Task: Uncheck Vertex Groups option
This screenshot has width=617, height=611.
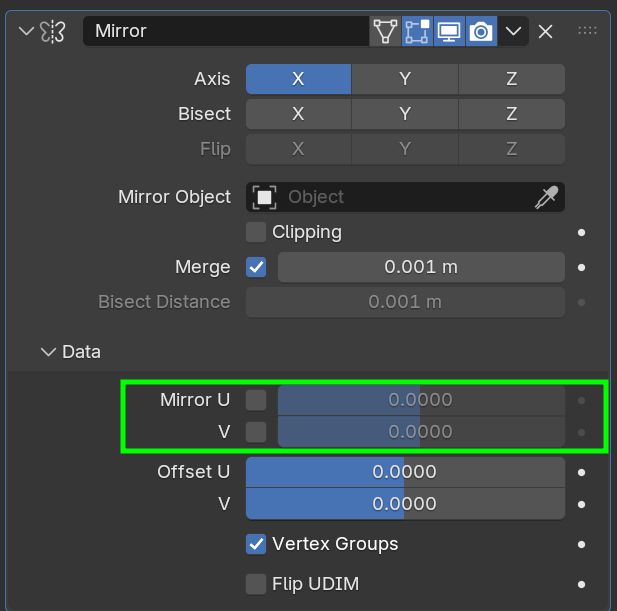Action: point(257,544)
